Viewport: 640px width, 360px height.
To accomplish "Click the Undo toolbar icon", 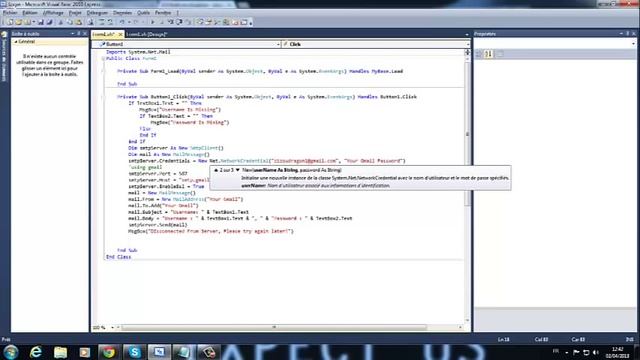I will point(122,22).
